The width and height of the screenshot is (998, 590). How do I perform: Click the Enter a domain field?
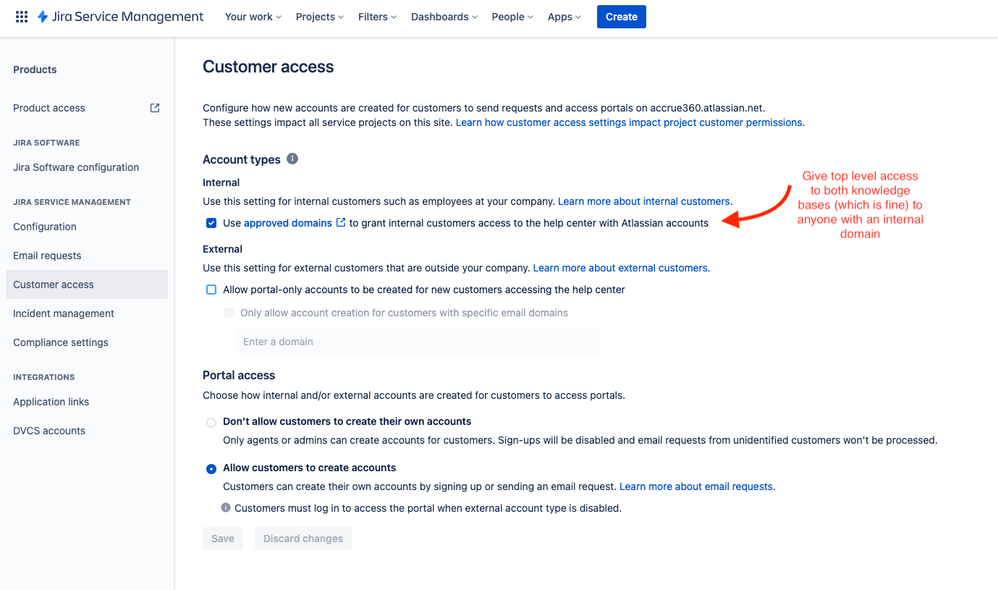point(418,342)
